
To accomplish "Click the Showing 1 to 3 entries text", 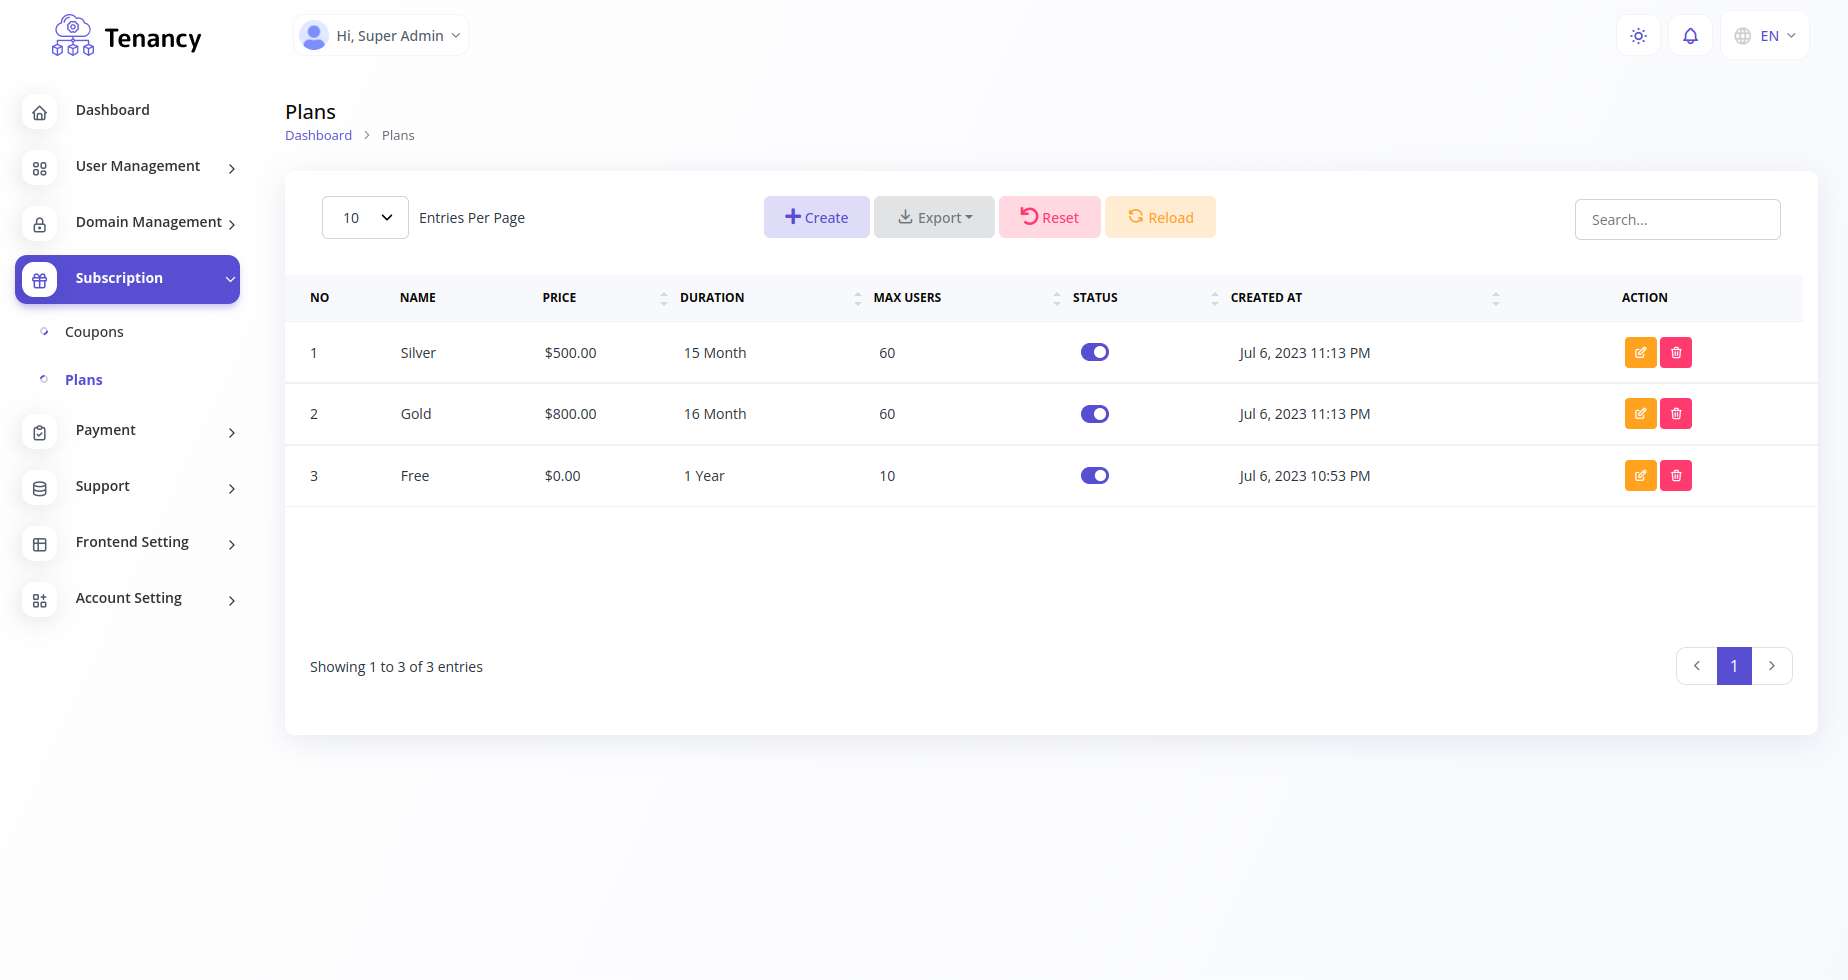I will pos(396,667).
